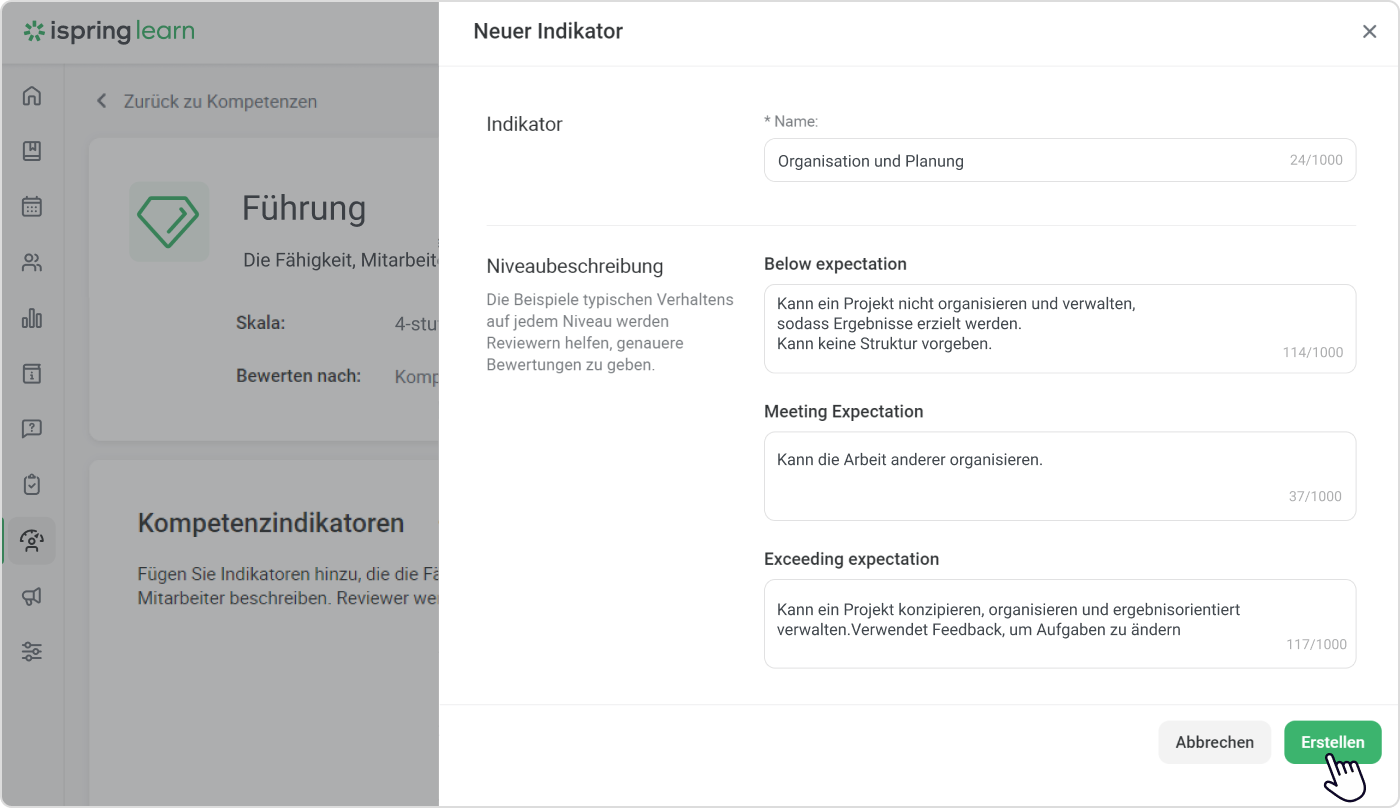This screenshot has width=1400, height=808.
Task: Click the Skala: label
Action: [261, 323]
